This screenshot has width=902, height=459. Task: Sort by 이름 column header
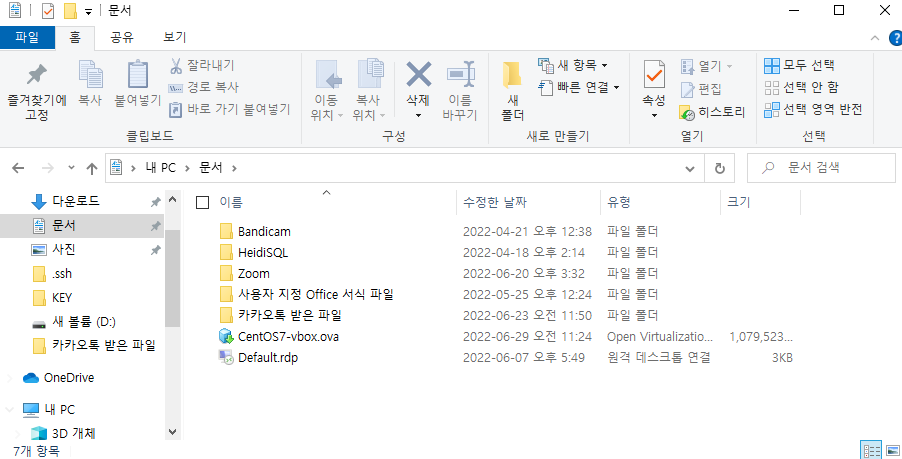[231, 202]
